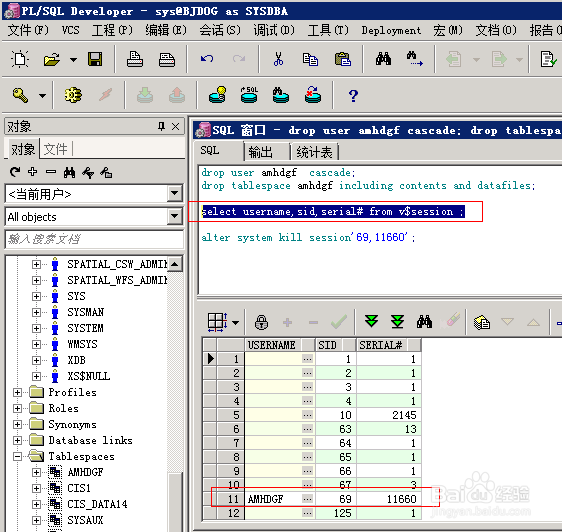Click the Find database objects icon
Image resolution: width=562 pixels, height=532 pixels.
(x=281, y=95)
